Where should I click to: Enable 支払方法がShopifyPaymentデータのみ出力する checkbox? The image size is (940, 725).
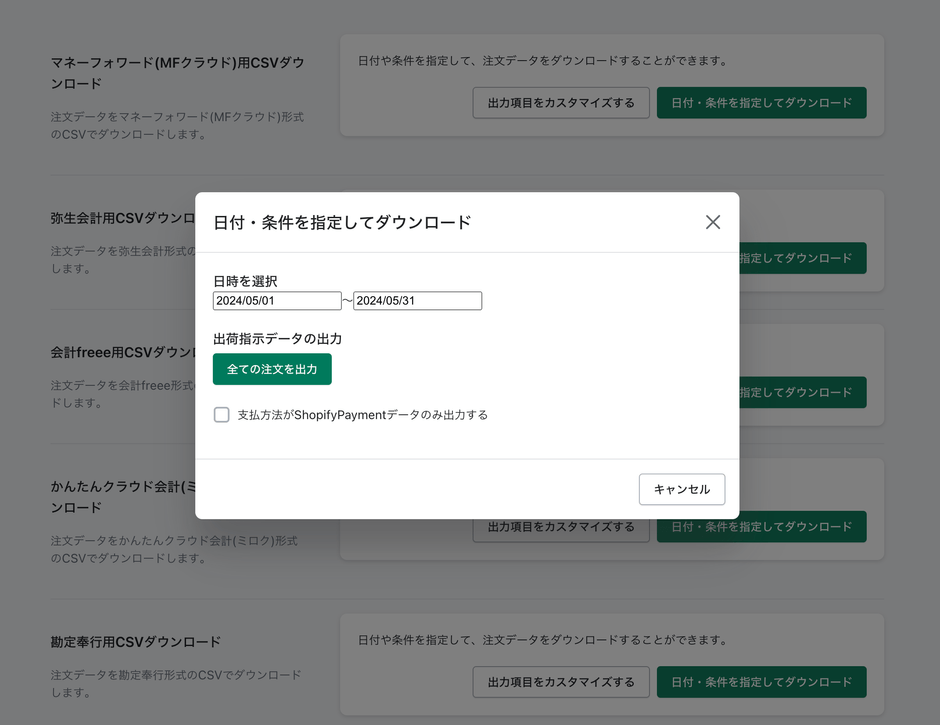[221, 414]
